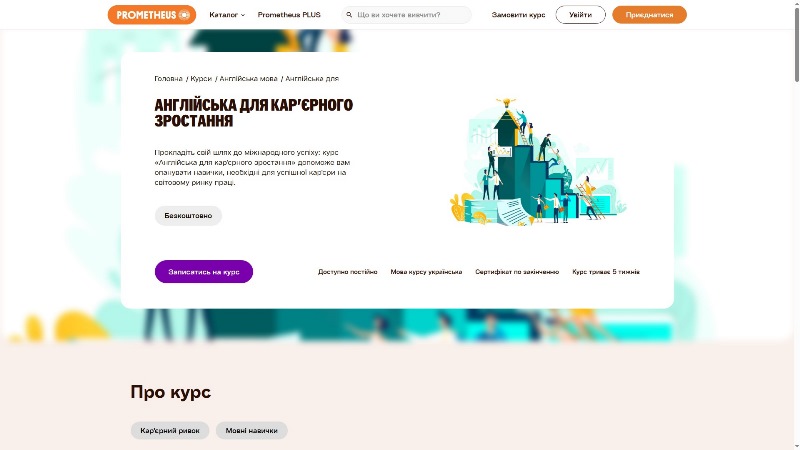Open Англійська мова breadcrumb
This screenshot has height=450, width=800.
pyautogui.click(x=248, y=79)
